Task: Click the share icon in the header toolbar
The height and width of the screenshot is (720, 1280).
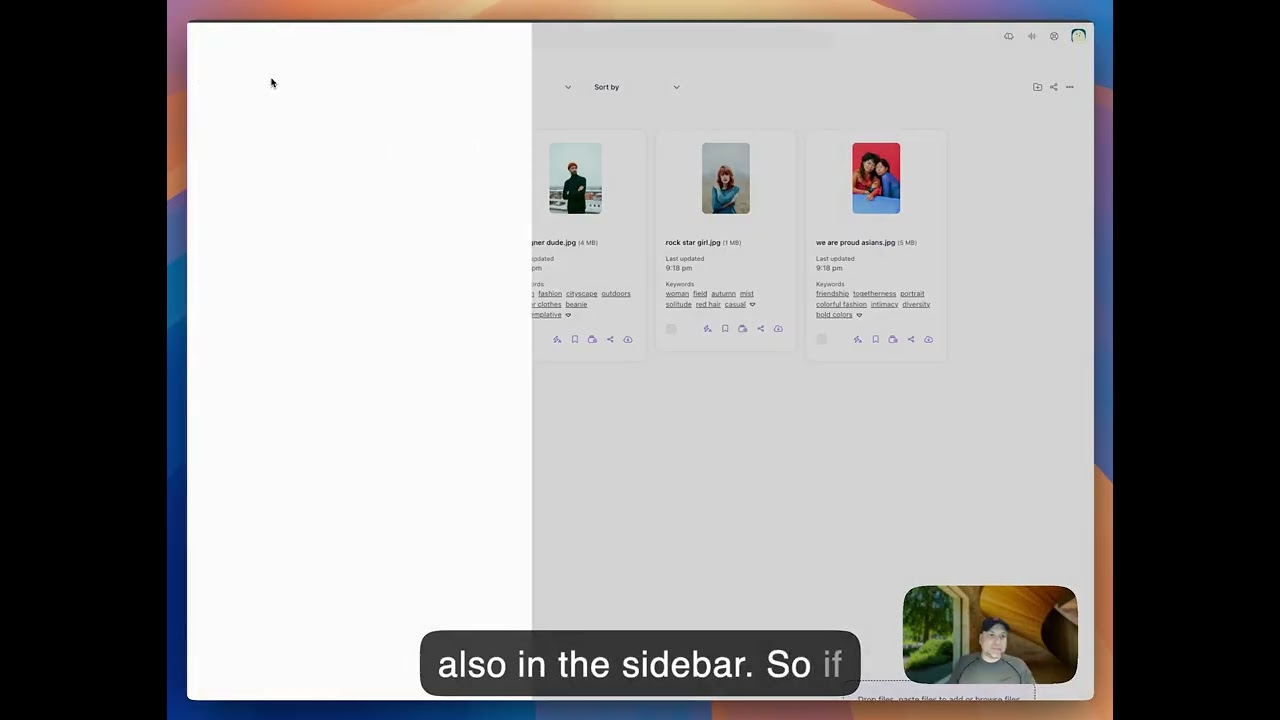Action: (1053, 87)
